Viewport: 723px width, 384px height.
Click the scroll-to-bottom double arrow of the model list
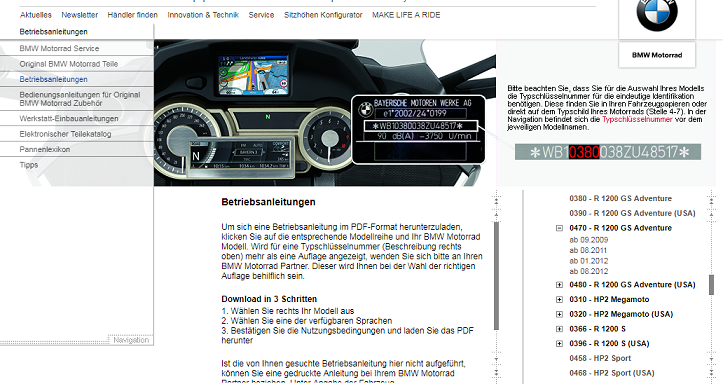coord(711,372)
